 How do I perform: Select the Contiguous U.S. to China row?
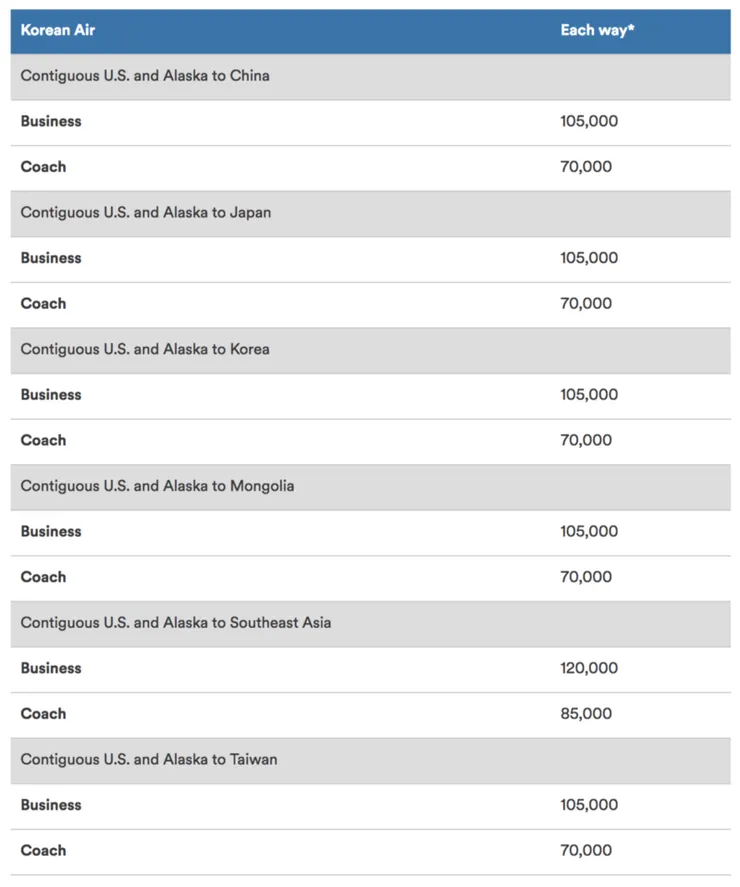pos(145,75)
